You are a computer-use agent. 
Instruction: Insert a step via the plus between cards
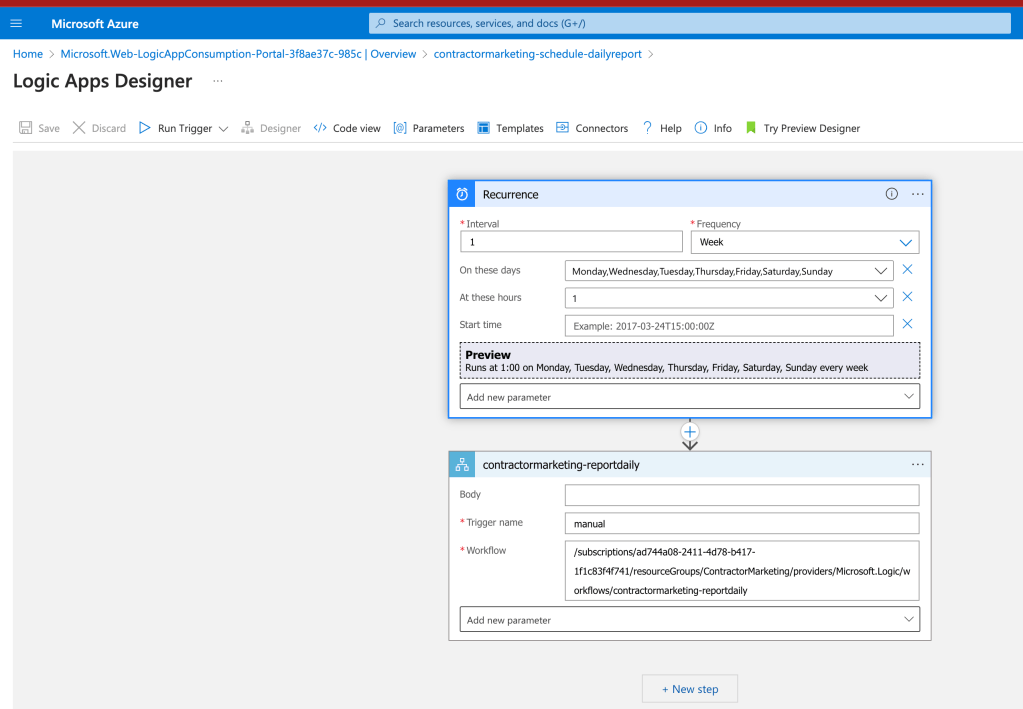pyautogui.click(x=690, y=432)
